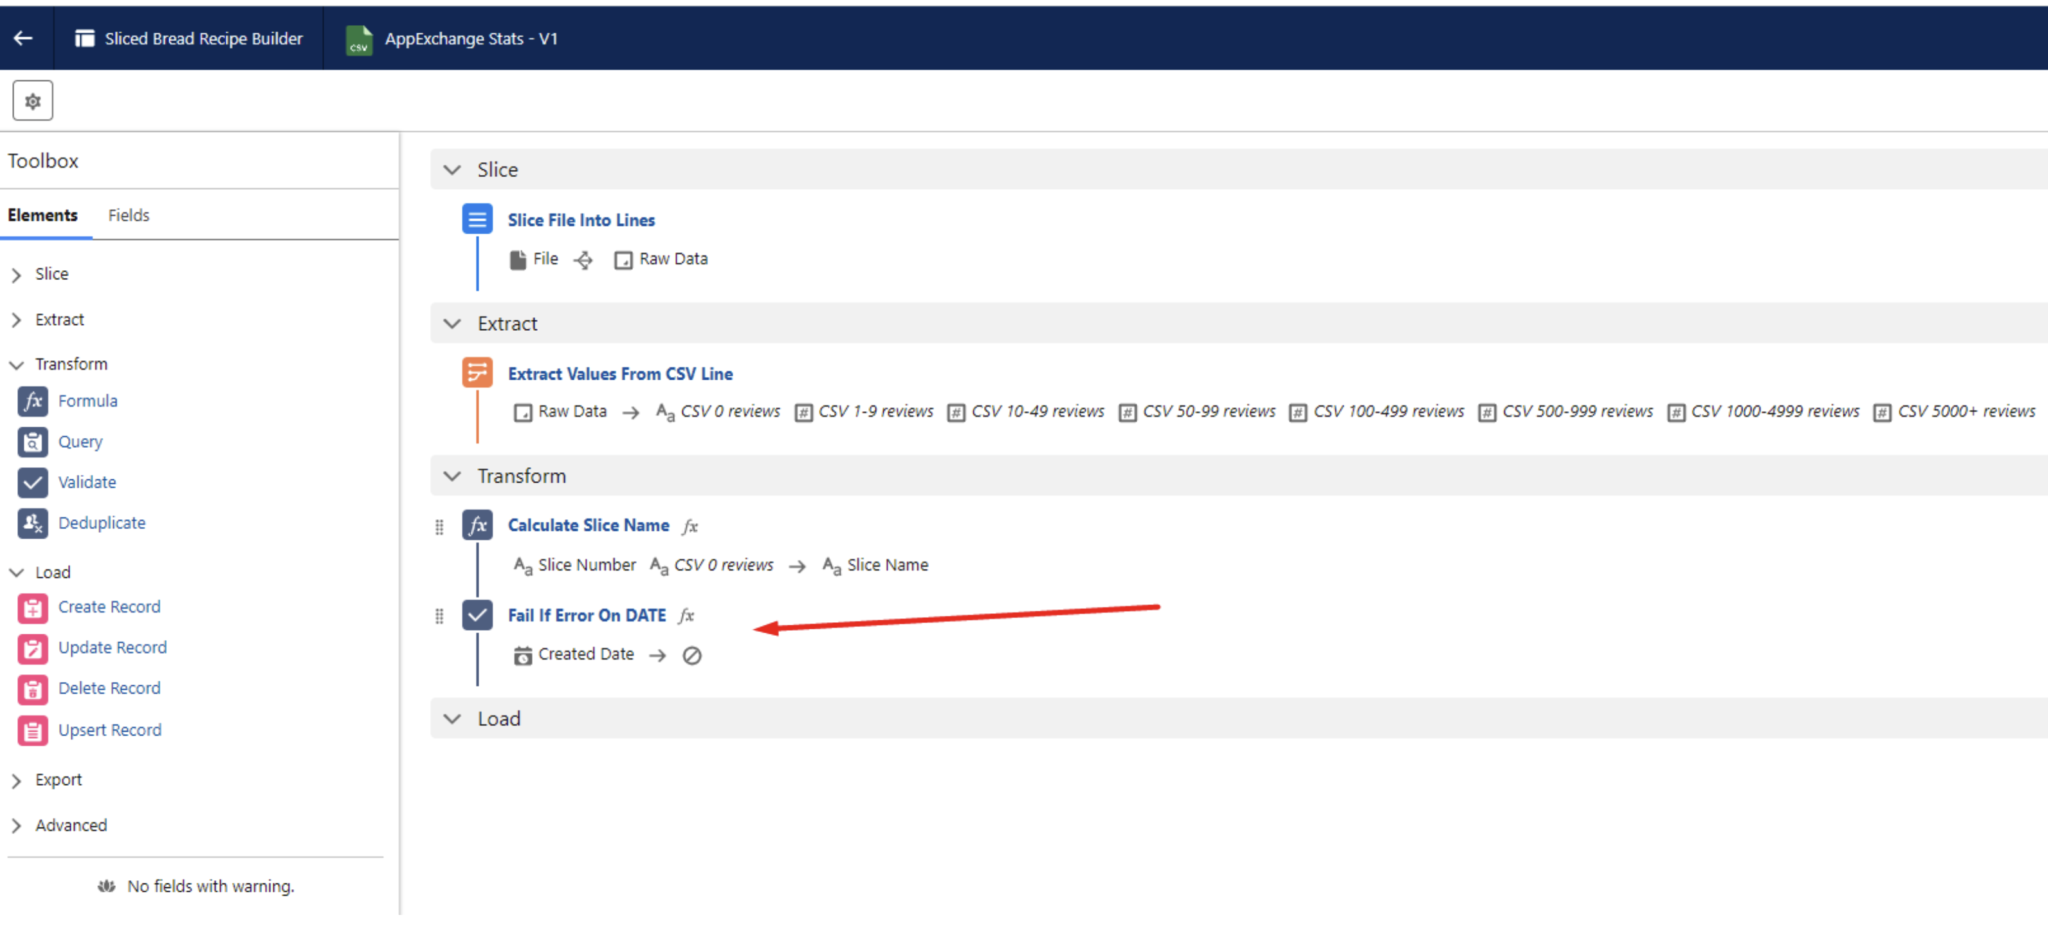Screen dimensions: 2048x942
Task: Select the Query transform icon
Action: (x=32, y=441)
